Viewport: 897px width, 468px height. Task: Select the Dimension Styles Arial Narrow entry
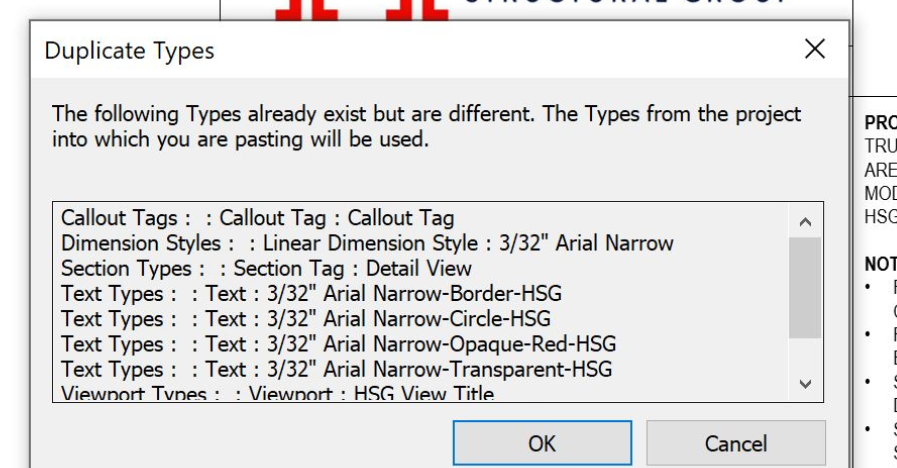(367, 243)
